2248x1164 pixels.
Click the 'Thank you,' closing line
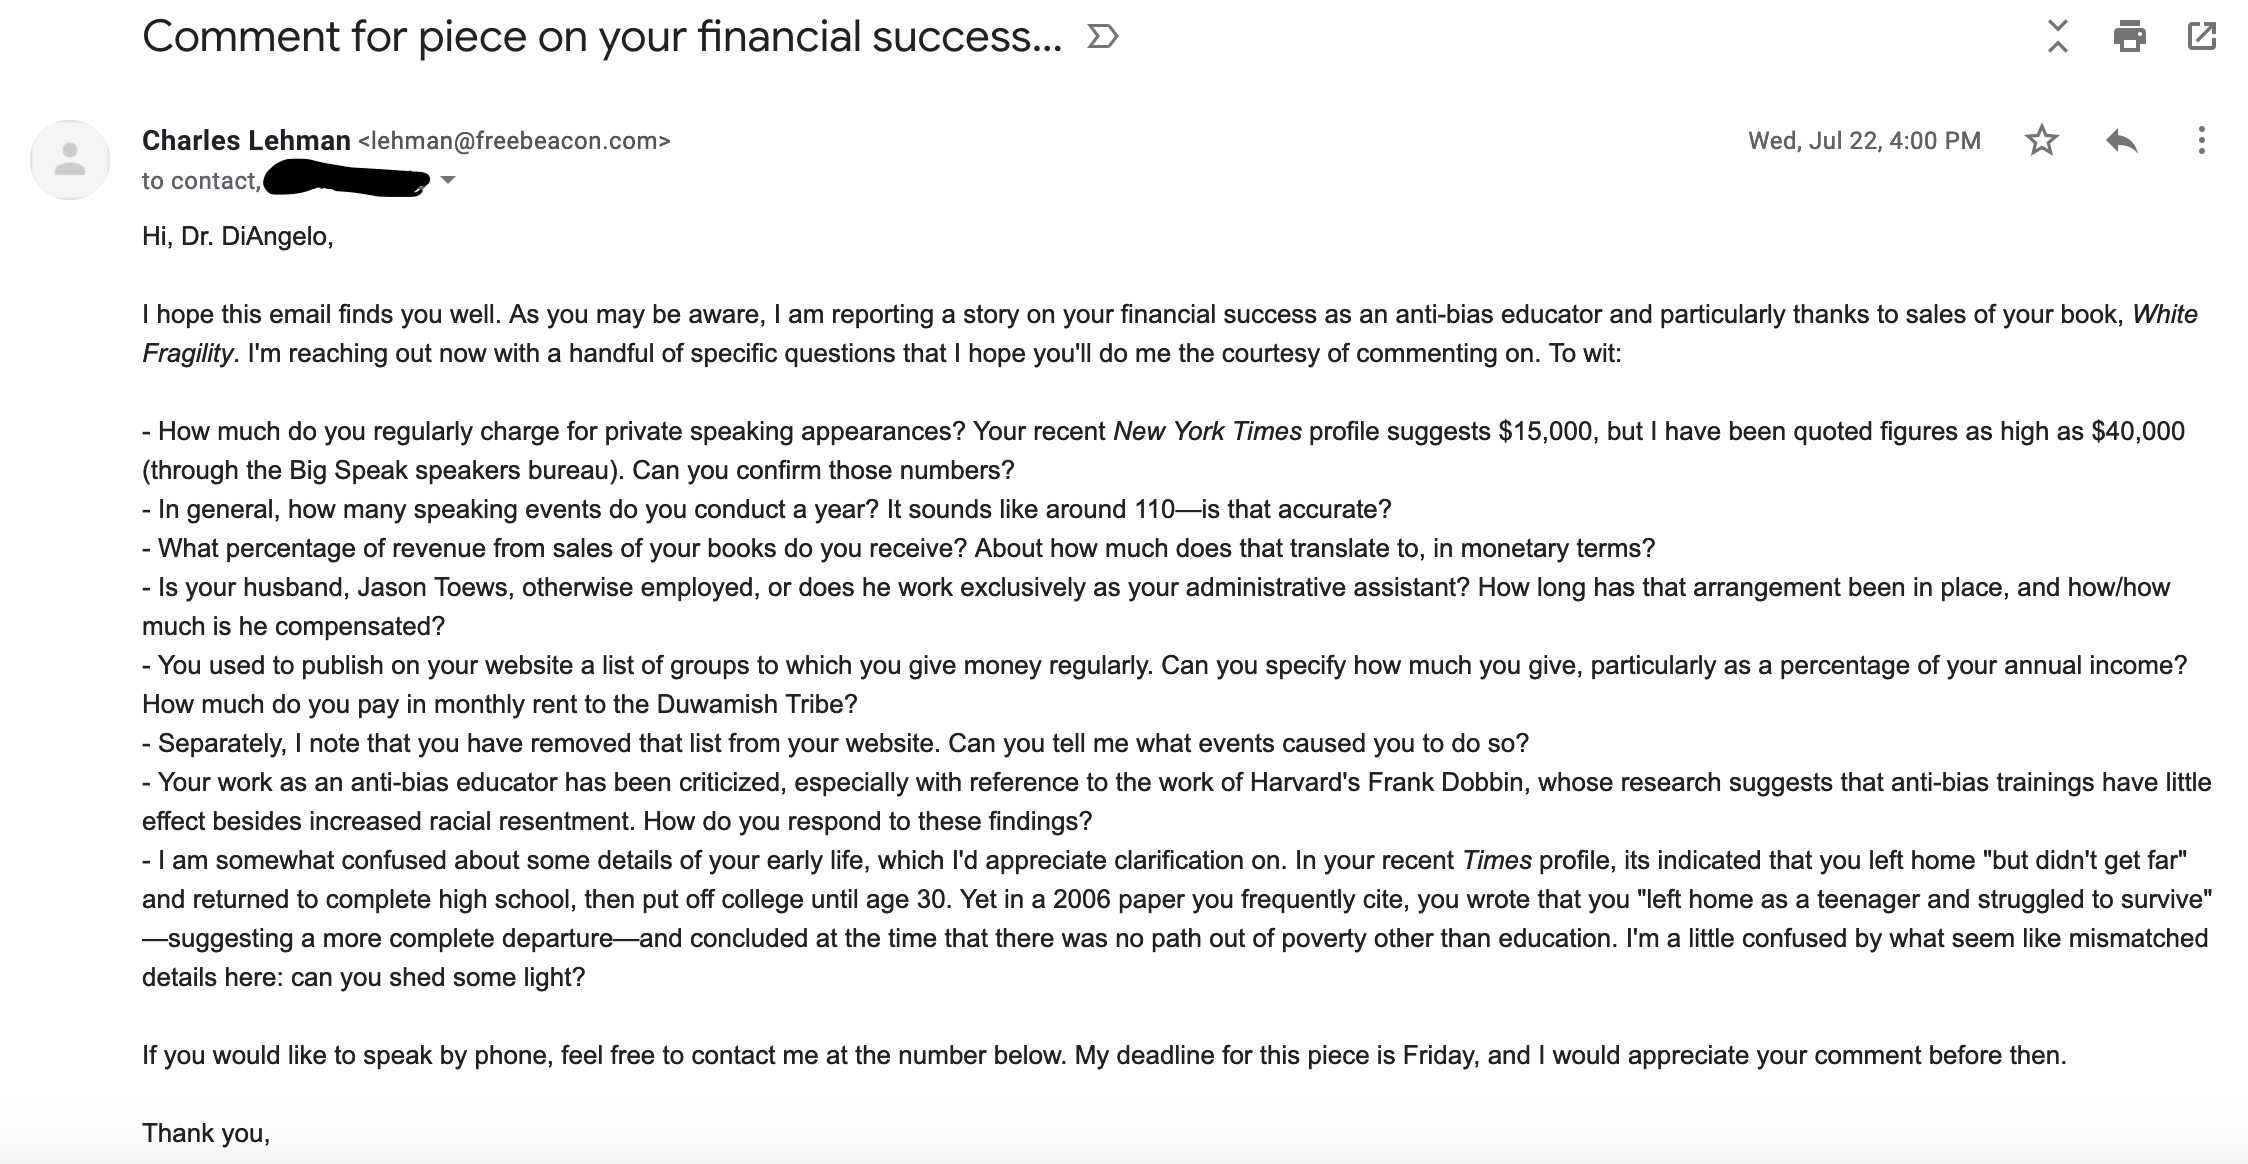[x=206, y=1133]
